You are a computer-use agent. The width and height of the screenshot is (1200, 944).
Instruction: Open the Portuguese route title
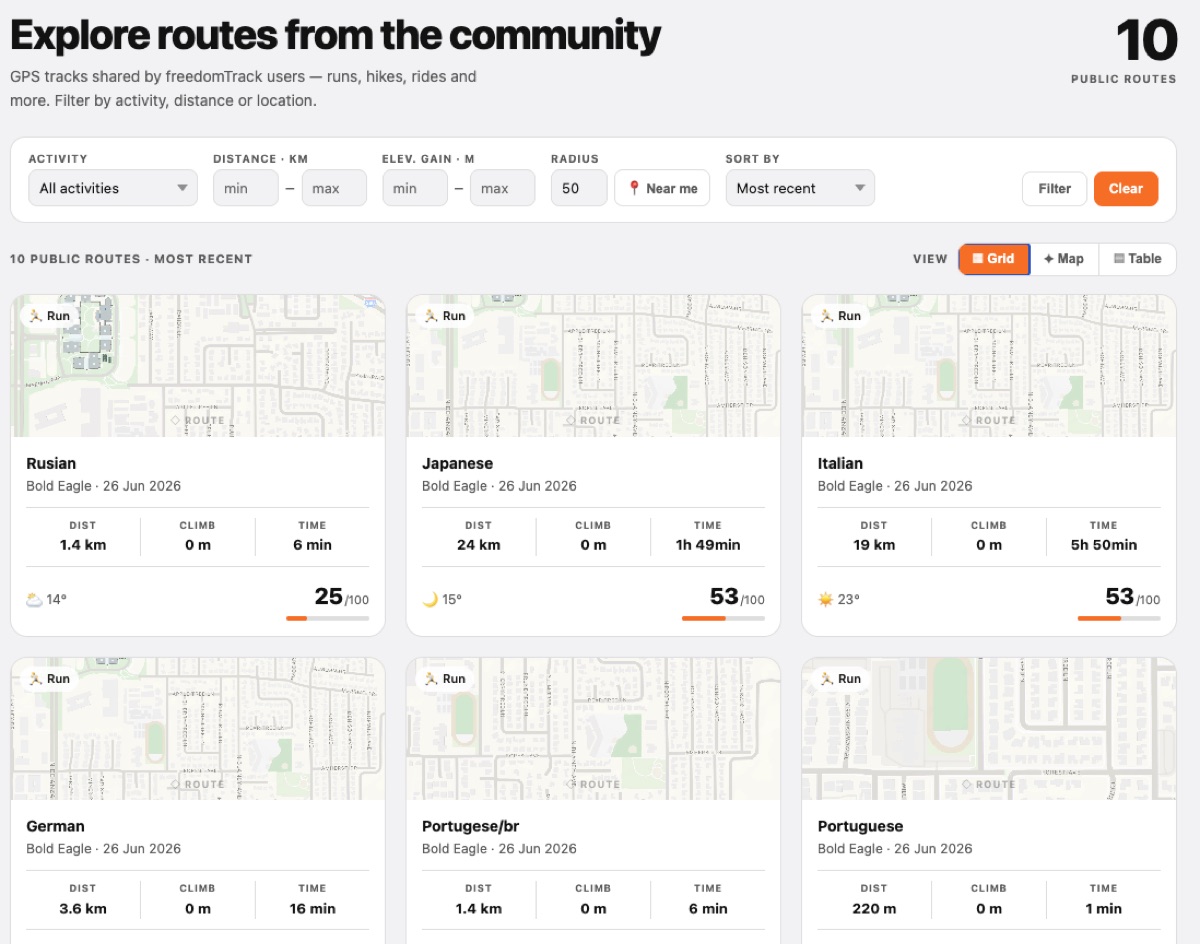860,826
